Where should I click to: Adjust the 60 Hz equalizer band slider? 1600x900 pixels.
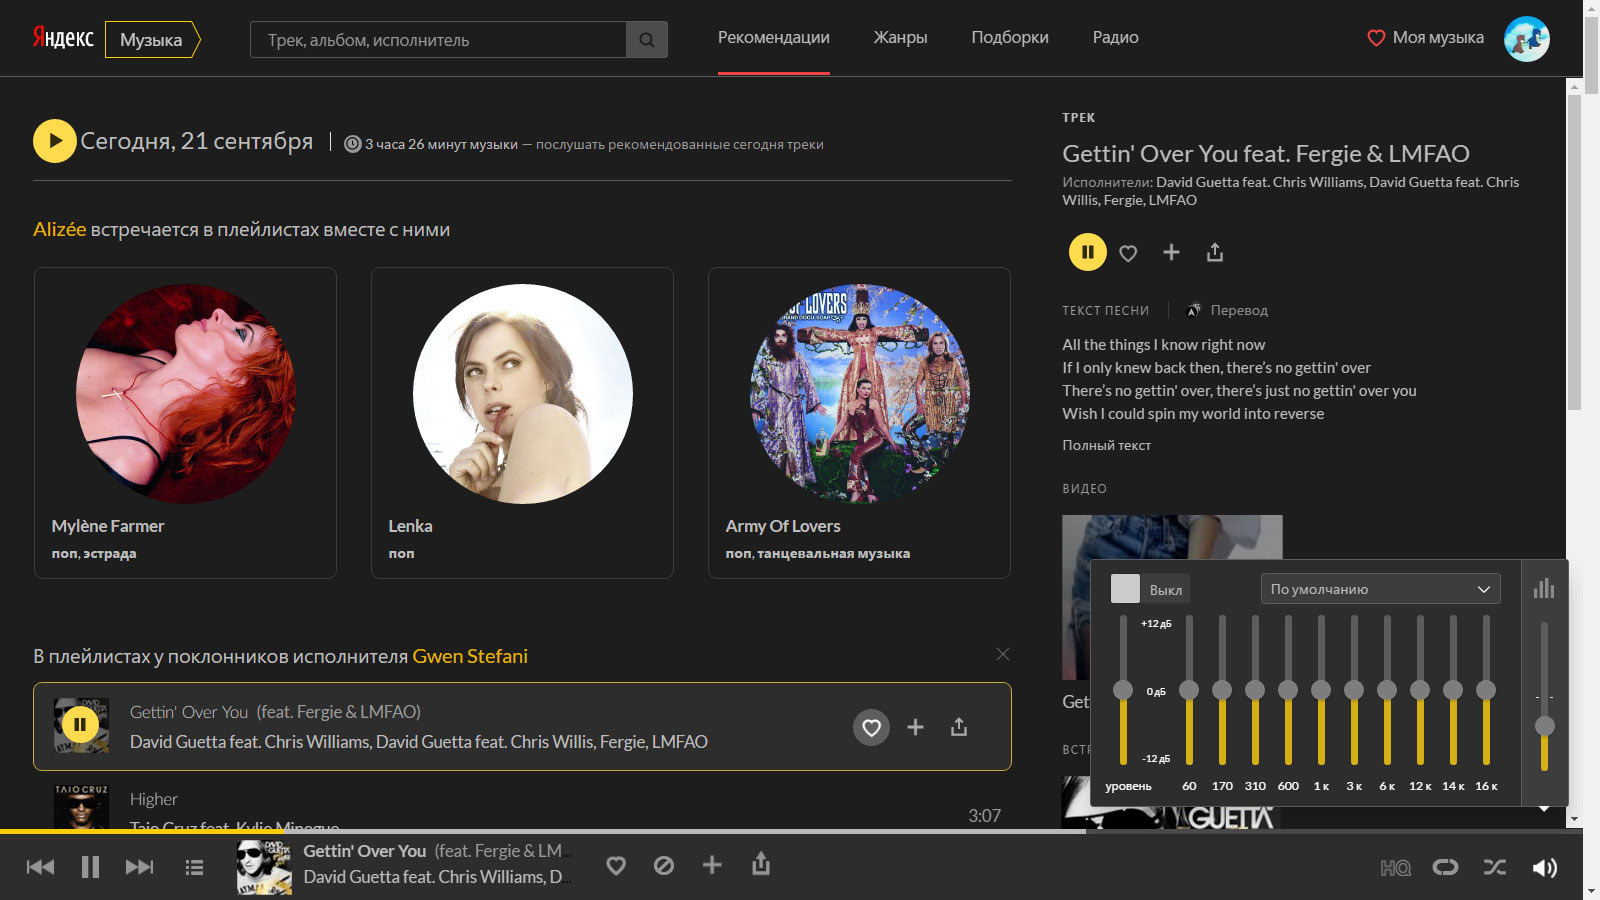coord(1189,690)
